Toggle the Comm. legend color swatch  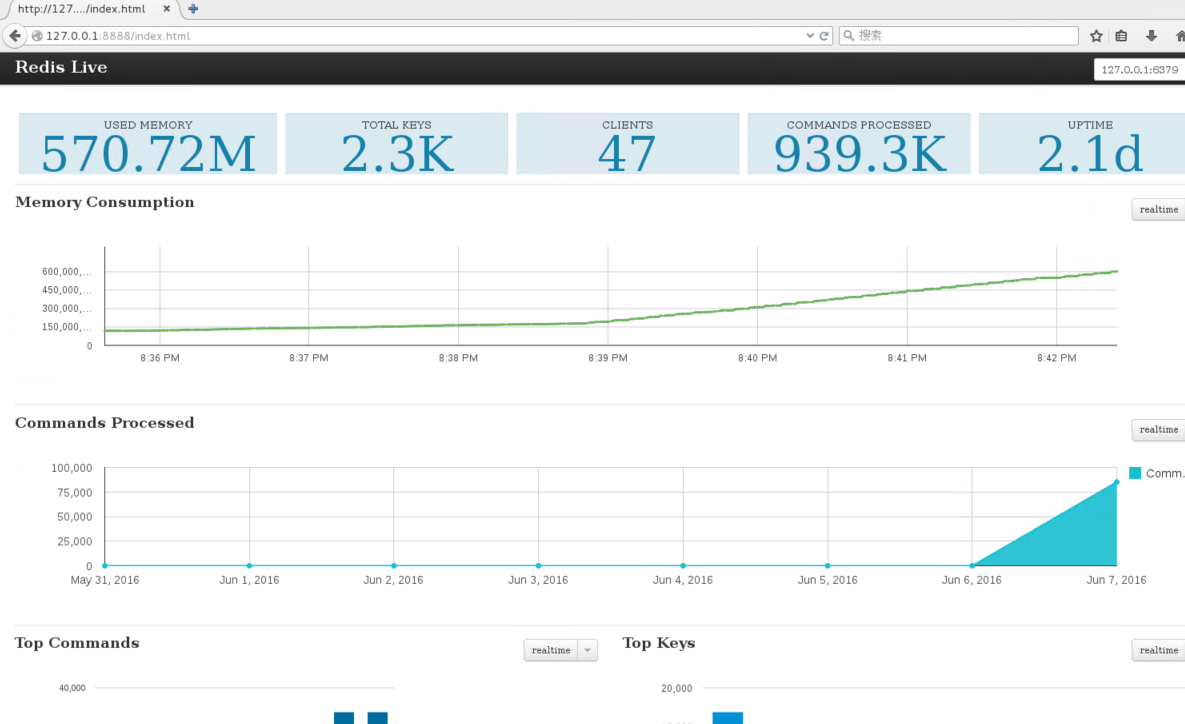point(1134,473)
